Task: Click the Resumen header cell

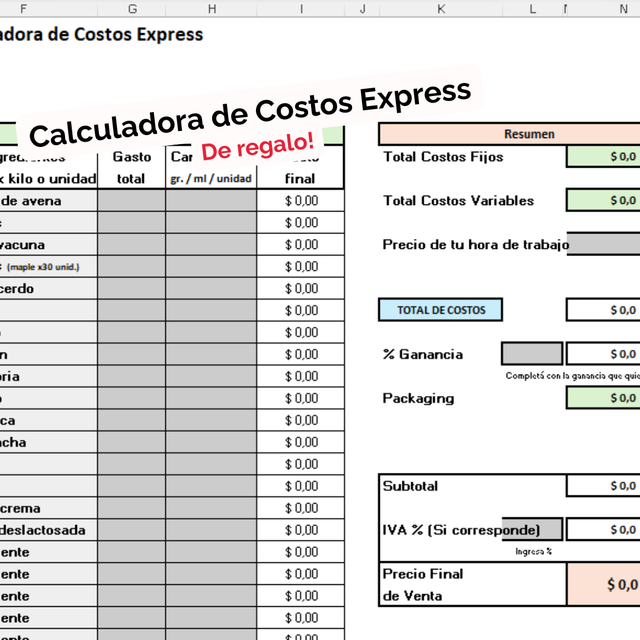Action: [530, 134]
